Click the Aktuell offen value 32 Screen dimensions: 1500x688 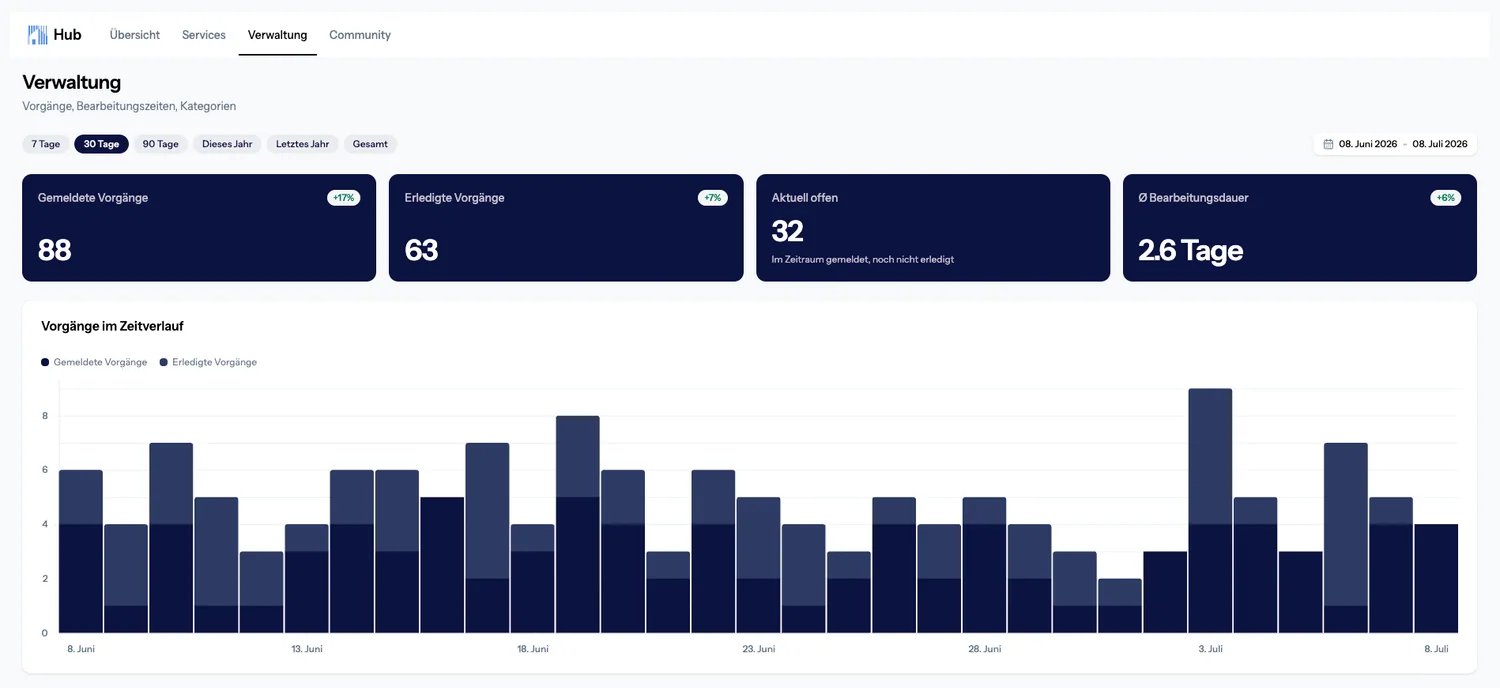[x=788, y=231]
